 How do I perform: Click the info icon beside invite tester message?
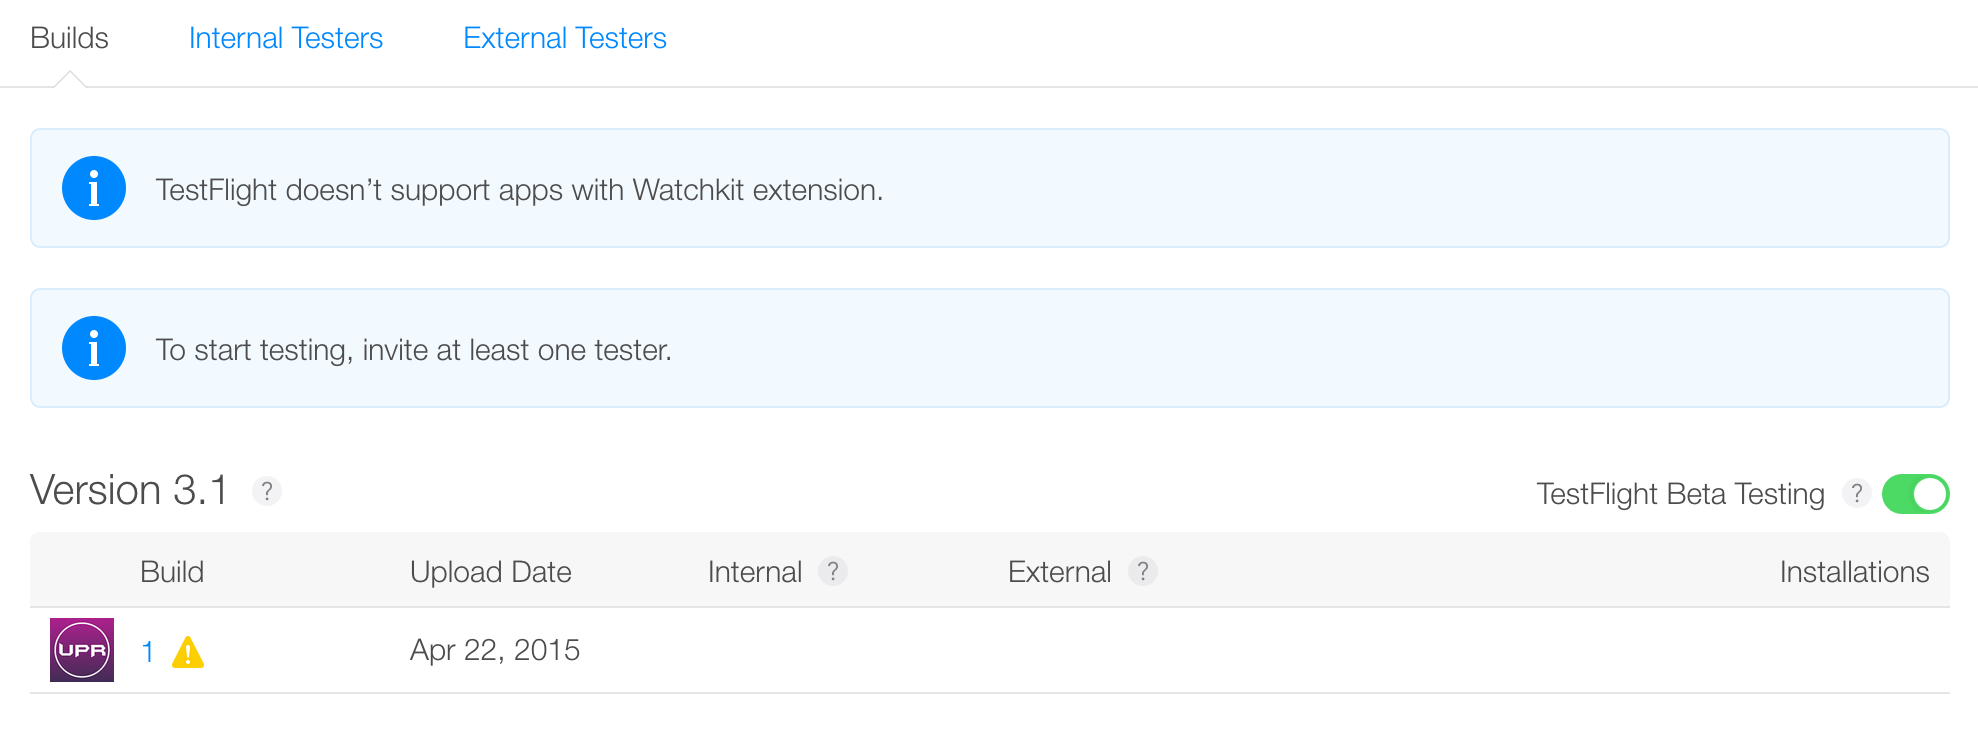pos(93,348)
